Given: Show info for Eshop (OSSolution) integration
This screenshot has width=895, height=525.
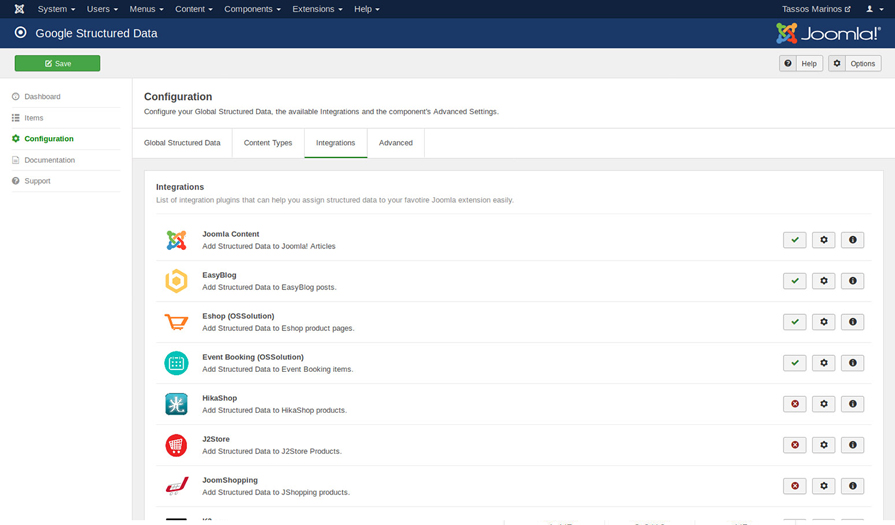Looking at the screenshot, I should (852, 322).
